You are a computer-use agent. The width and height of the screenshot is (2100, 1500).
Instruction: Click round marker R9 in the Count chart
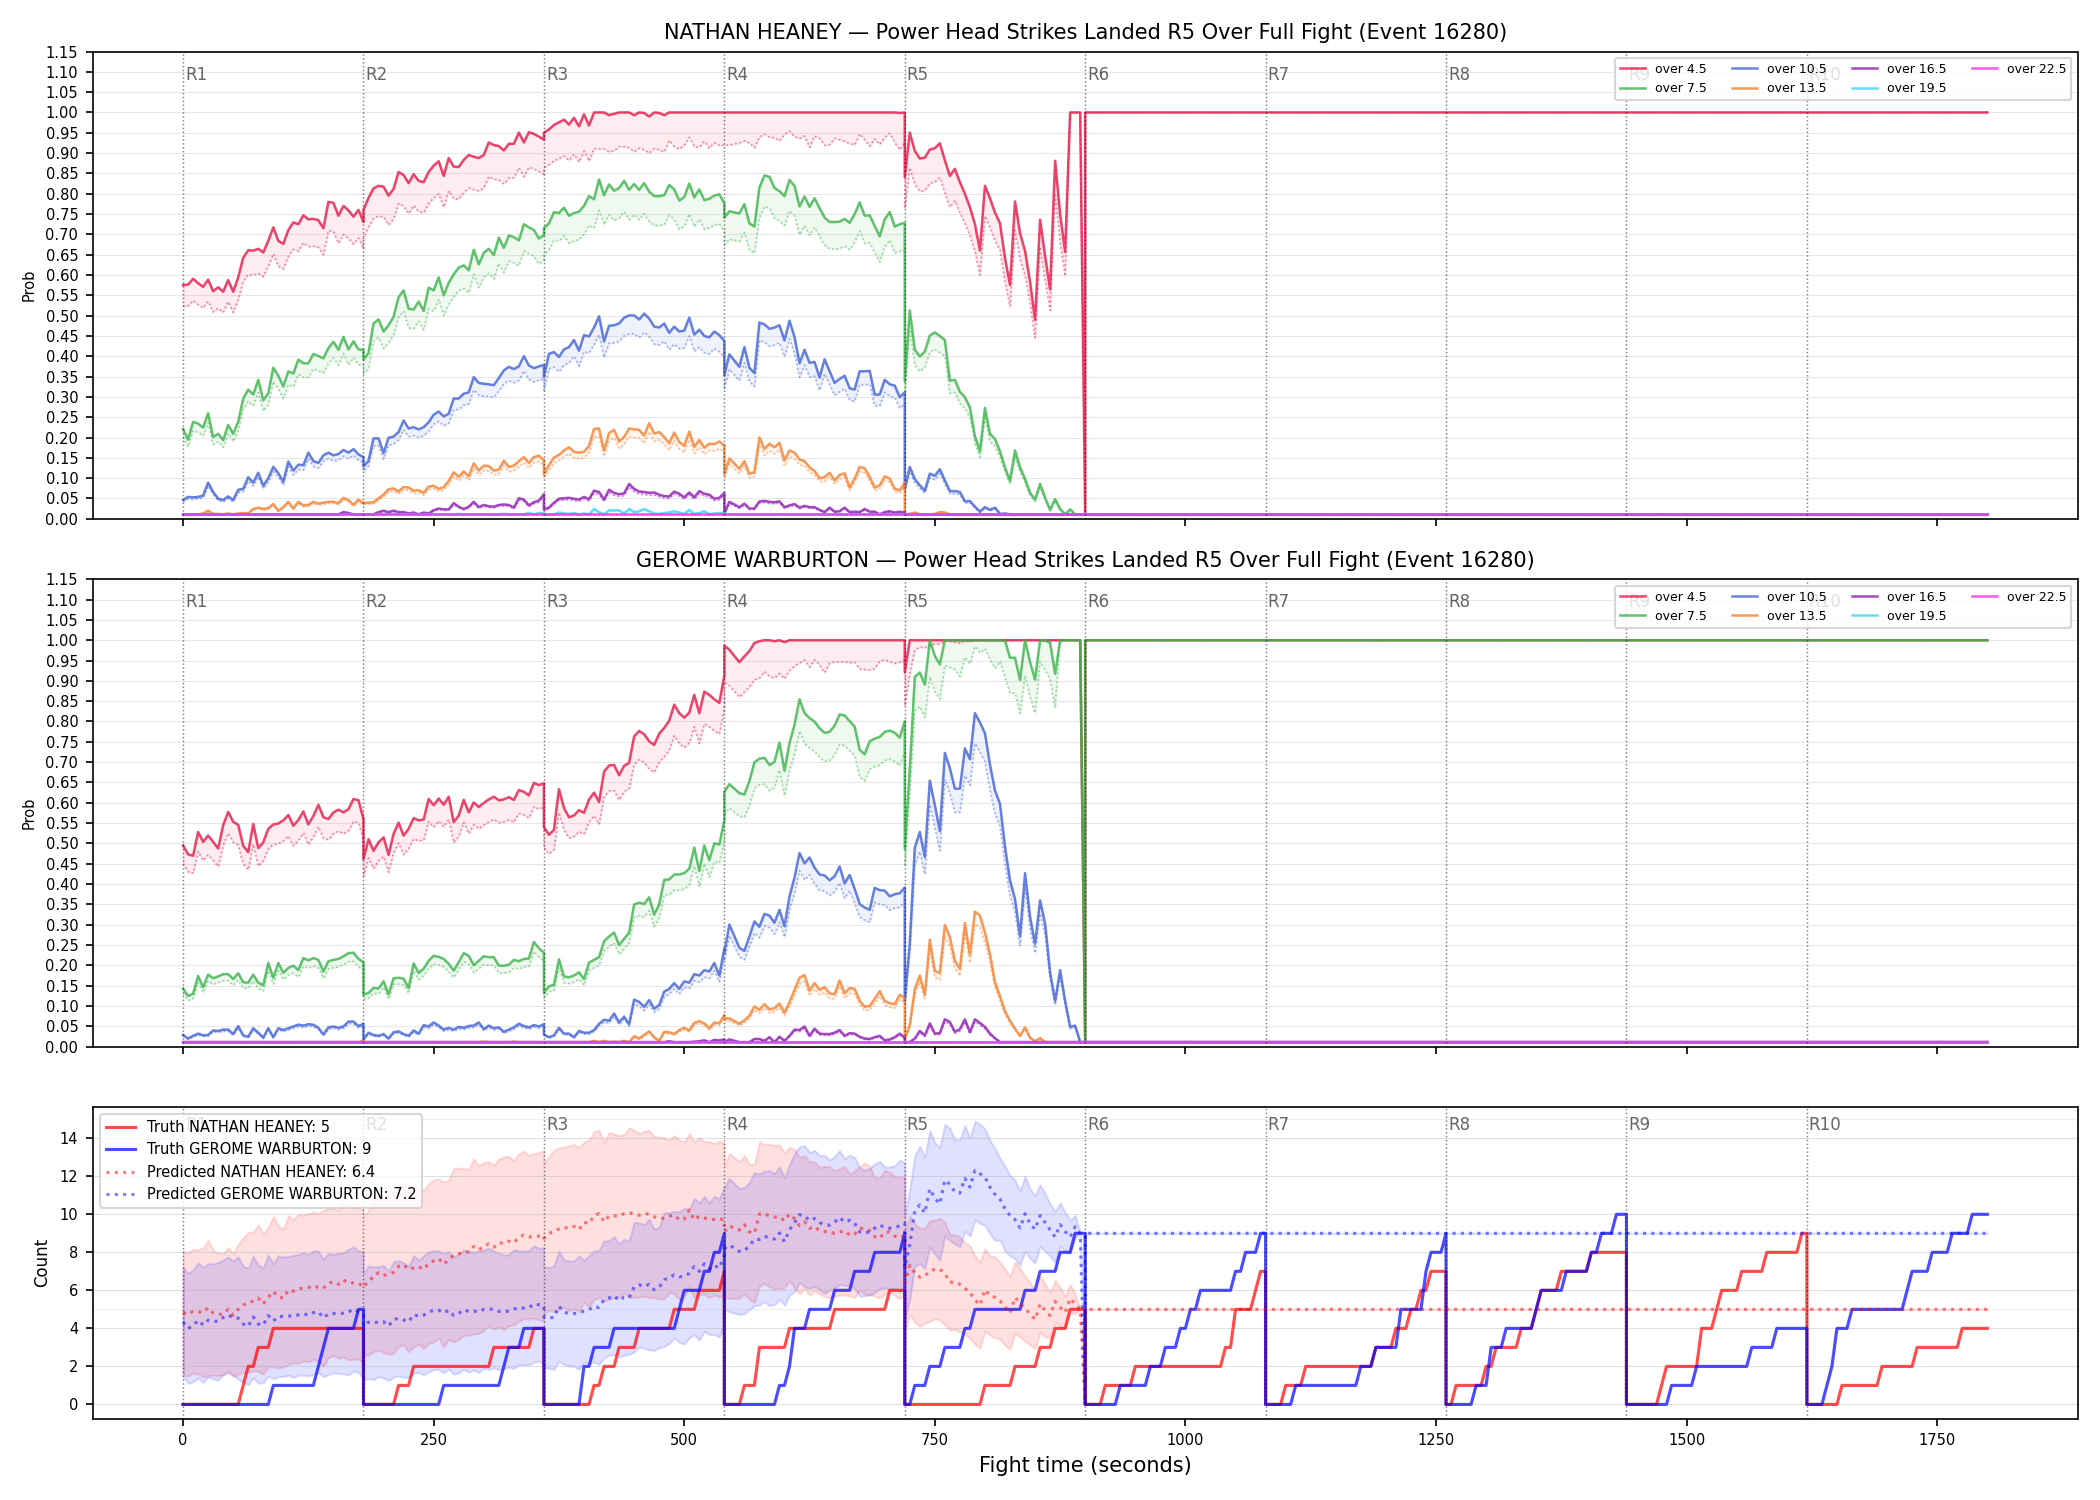pos(1639,1124)
